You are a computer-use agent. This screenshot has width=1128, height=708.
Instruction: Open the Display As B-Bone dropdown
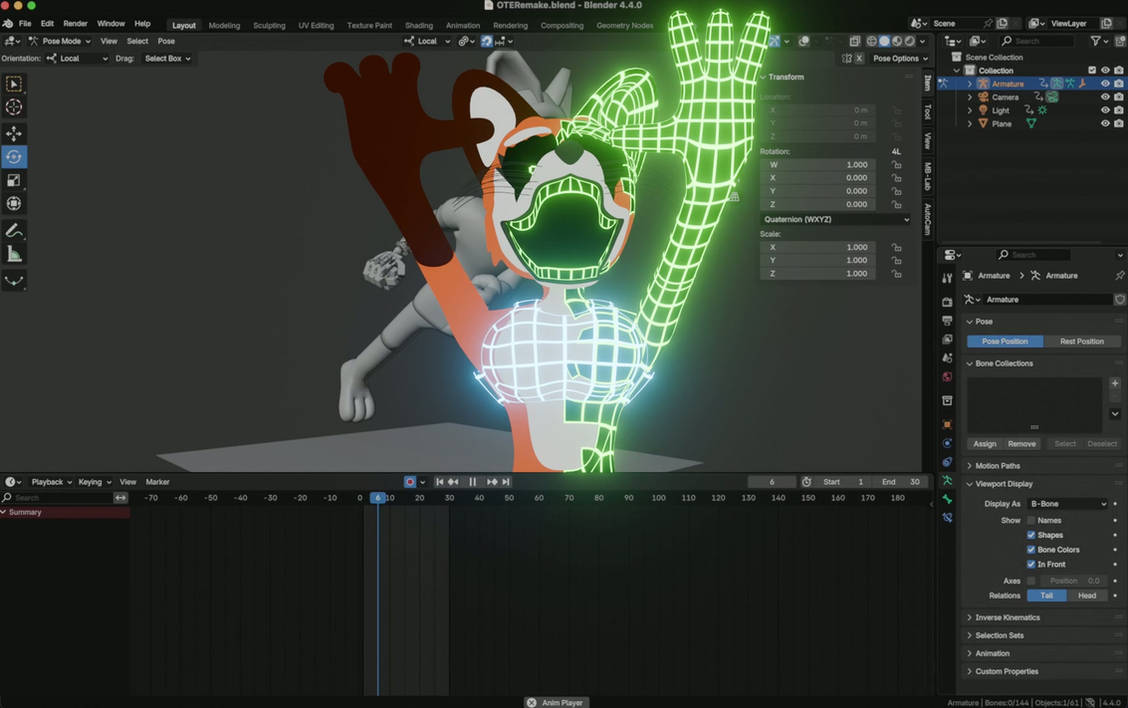(x=1068, y=504)
